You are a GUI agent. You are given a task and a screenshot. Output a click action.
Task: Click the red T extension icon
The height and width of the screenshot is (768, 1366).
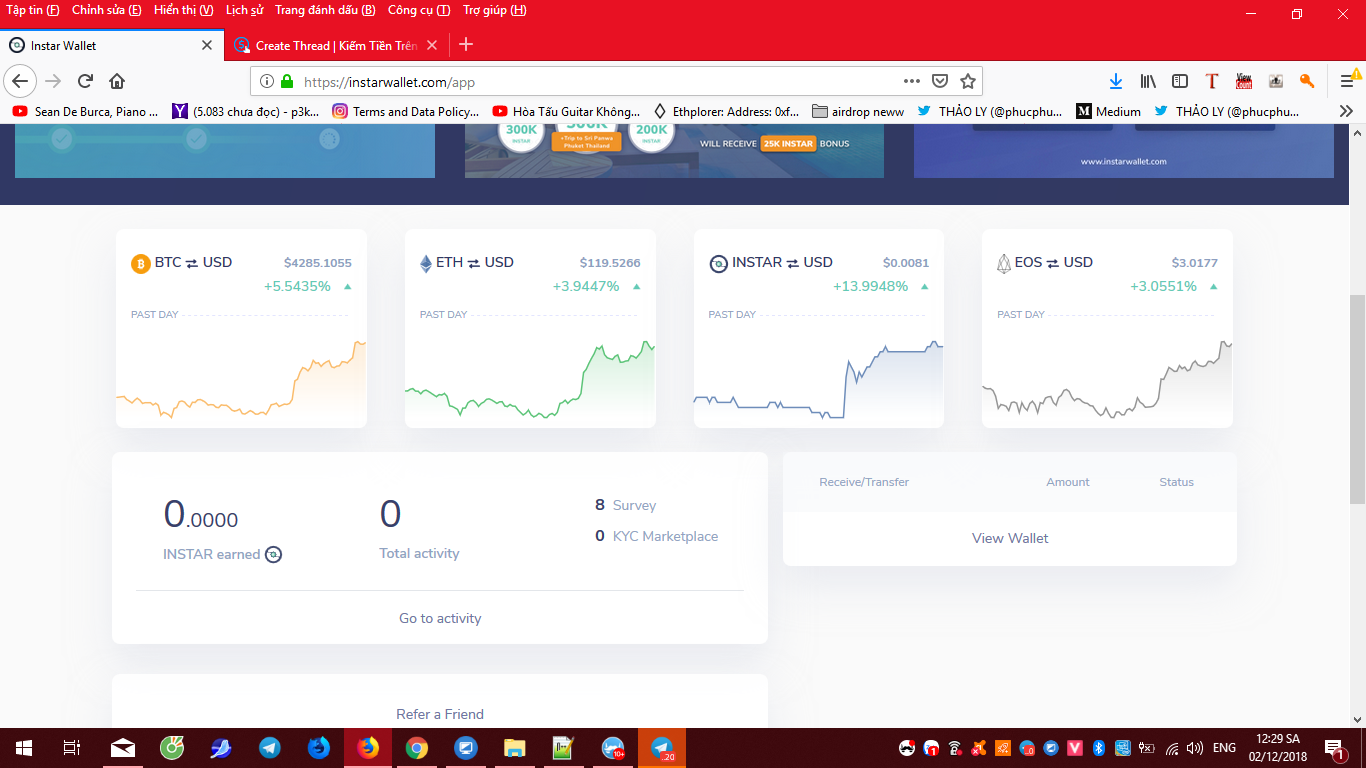click(1212, 81)
